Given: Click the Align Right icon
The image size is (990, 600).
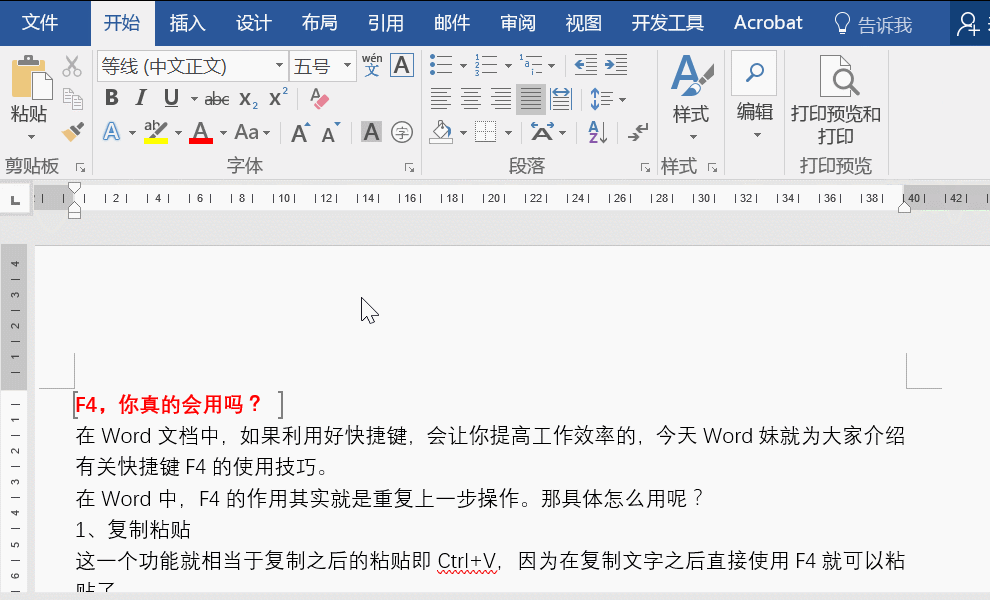Looking at the screenshot, I should pos(501,99).
